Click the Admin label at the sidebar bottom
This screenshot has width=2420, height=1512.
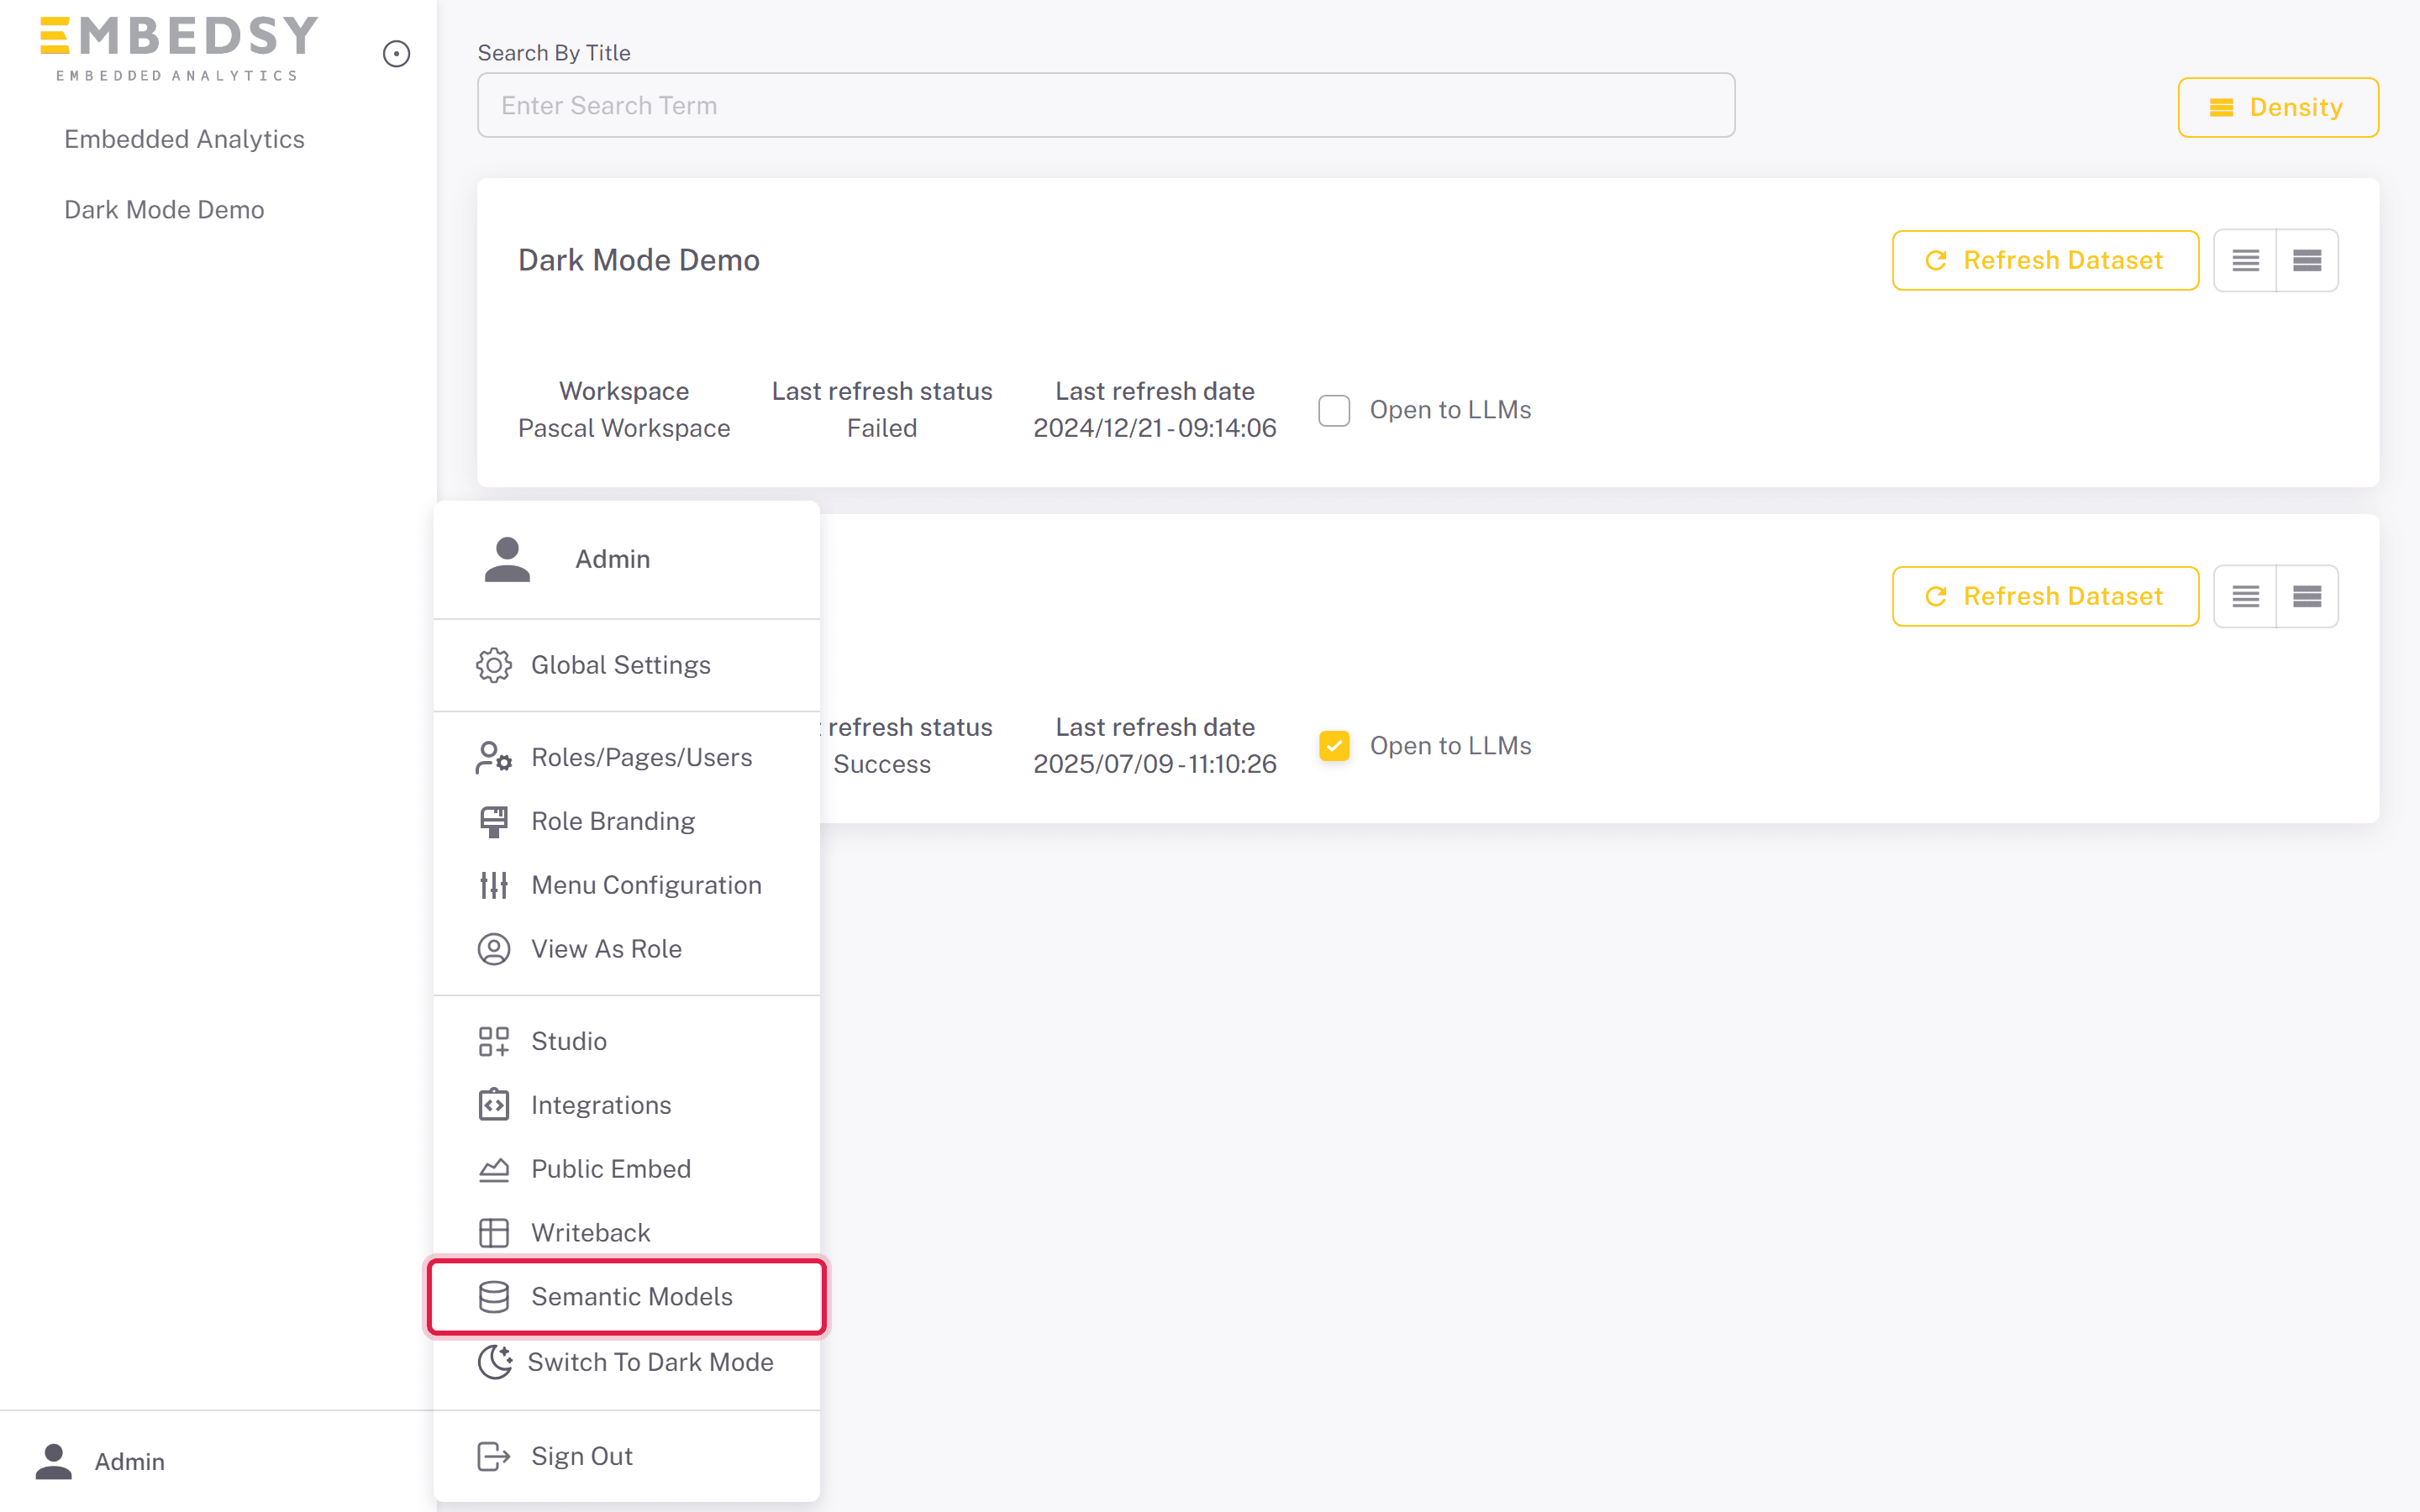(x=129, y=1461)
